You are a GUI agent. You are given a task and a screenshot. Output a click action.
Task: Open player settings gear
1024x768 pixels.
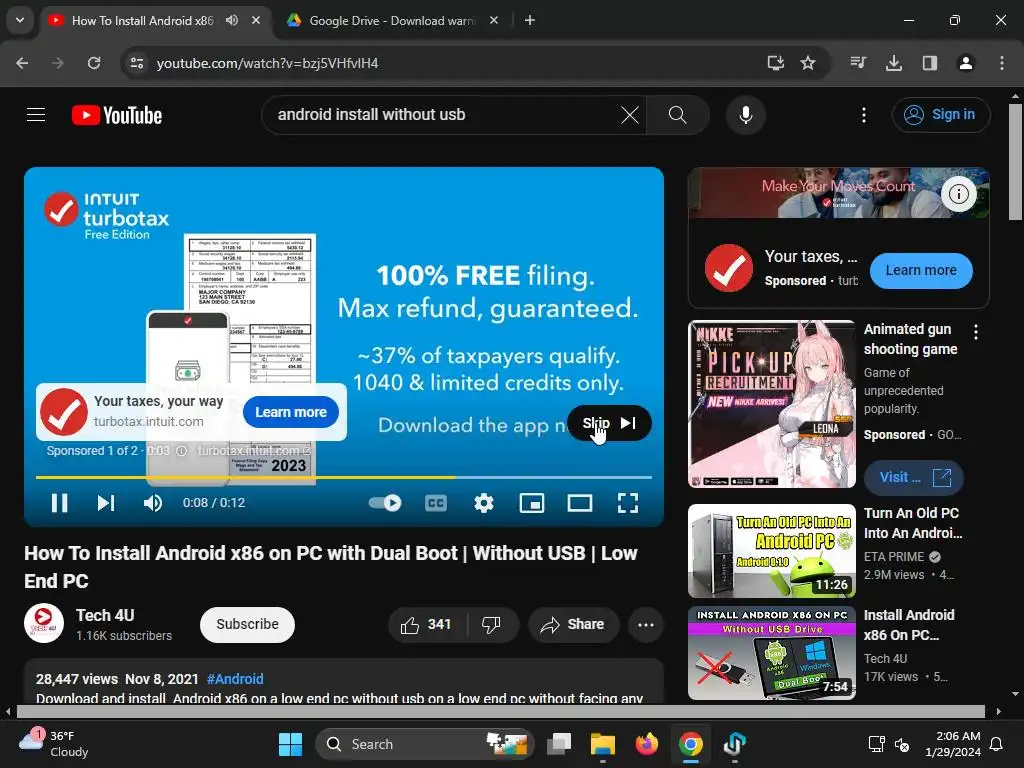tap(484, 503)
